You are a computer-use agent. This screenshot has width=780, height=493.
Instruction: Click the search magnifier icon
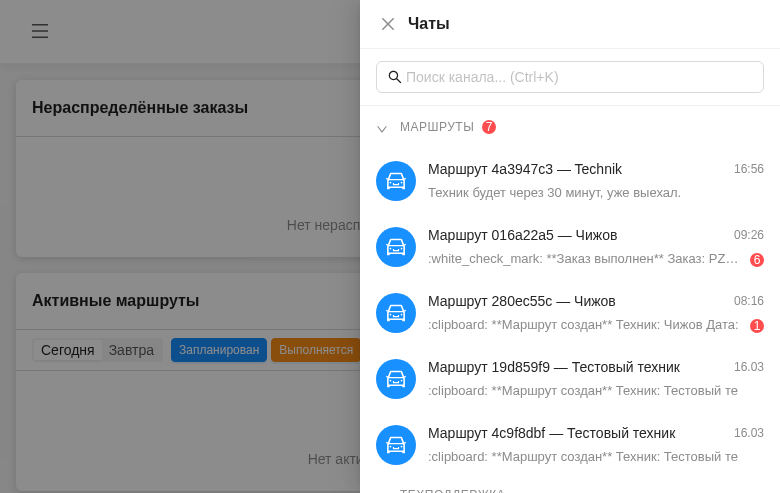point(395,77)
